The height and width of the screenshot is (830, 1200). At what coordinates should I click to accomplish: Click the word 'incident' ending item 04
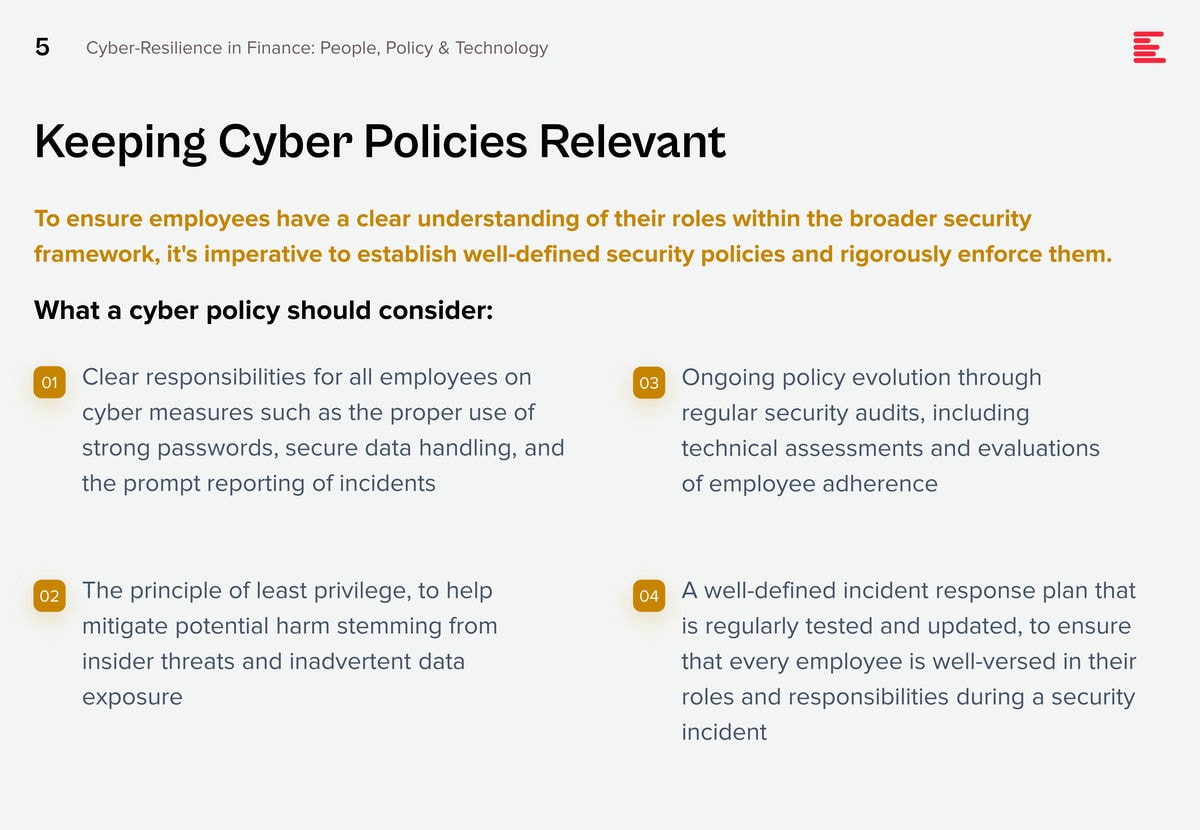click(724, 732)
